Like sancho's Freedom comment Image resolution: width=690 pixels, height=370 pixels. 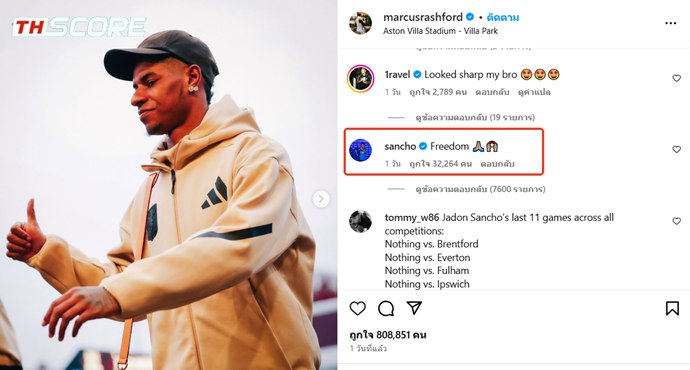[x=676, y=150]
